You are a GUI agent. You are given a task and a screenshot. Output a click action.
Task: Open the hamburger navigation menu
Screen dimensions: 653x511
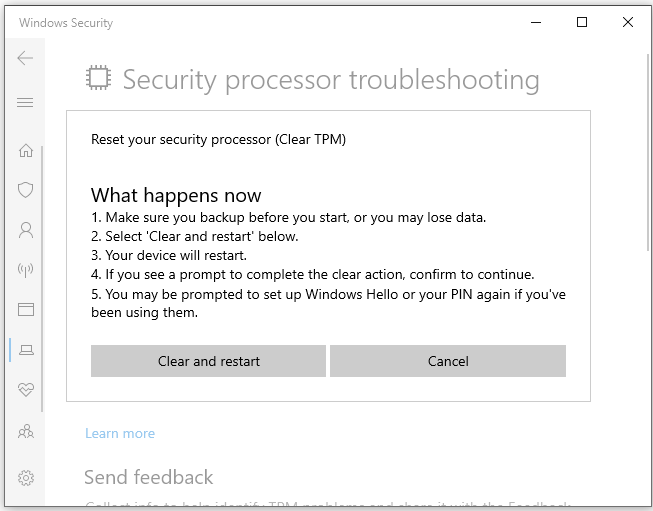point(25,103)
